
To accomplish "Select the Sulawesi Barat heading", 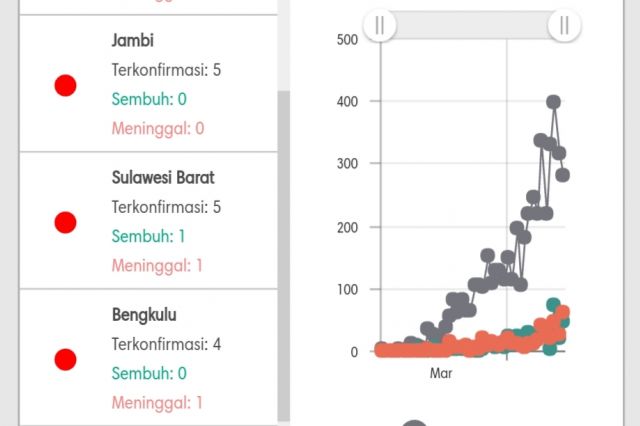I will (163, 178).
